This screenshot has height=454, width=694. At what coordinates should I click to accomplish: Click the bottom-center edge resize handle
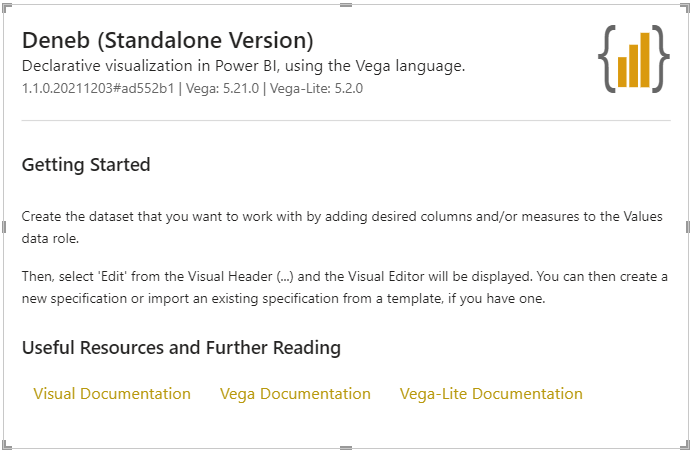tap(346, 448)
